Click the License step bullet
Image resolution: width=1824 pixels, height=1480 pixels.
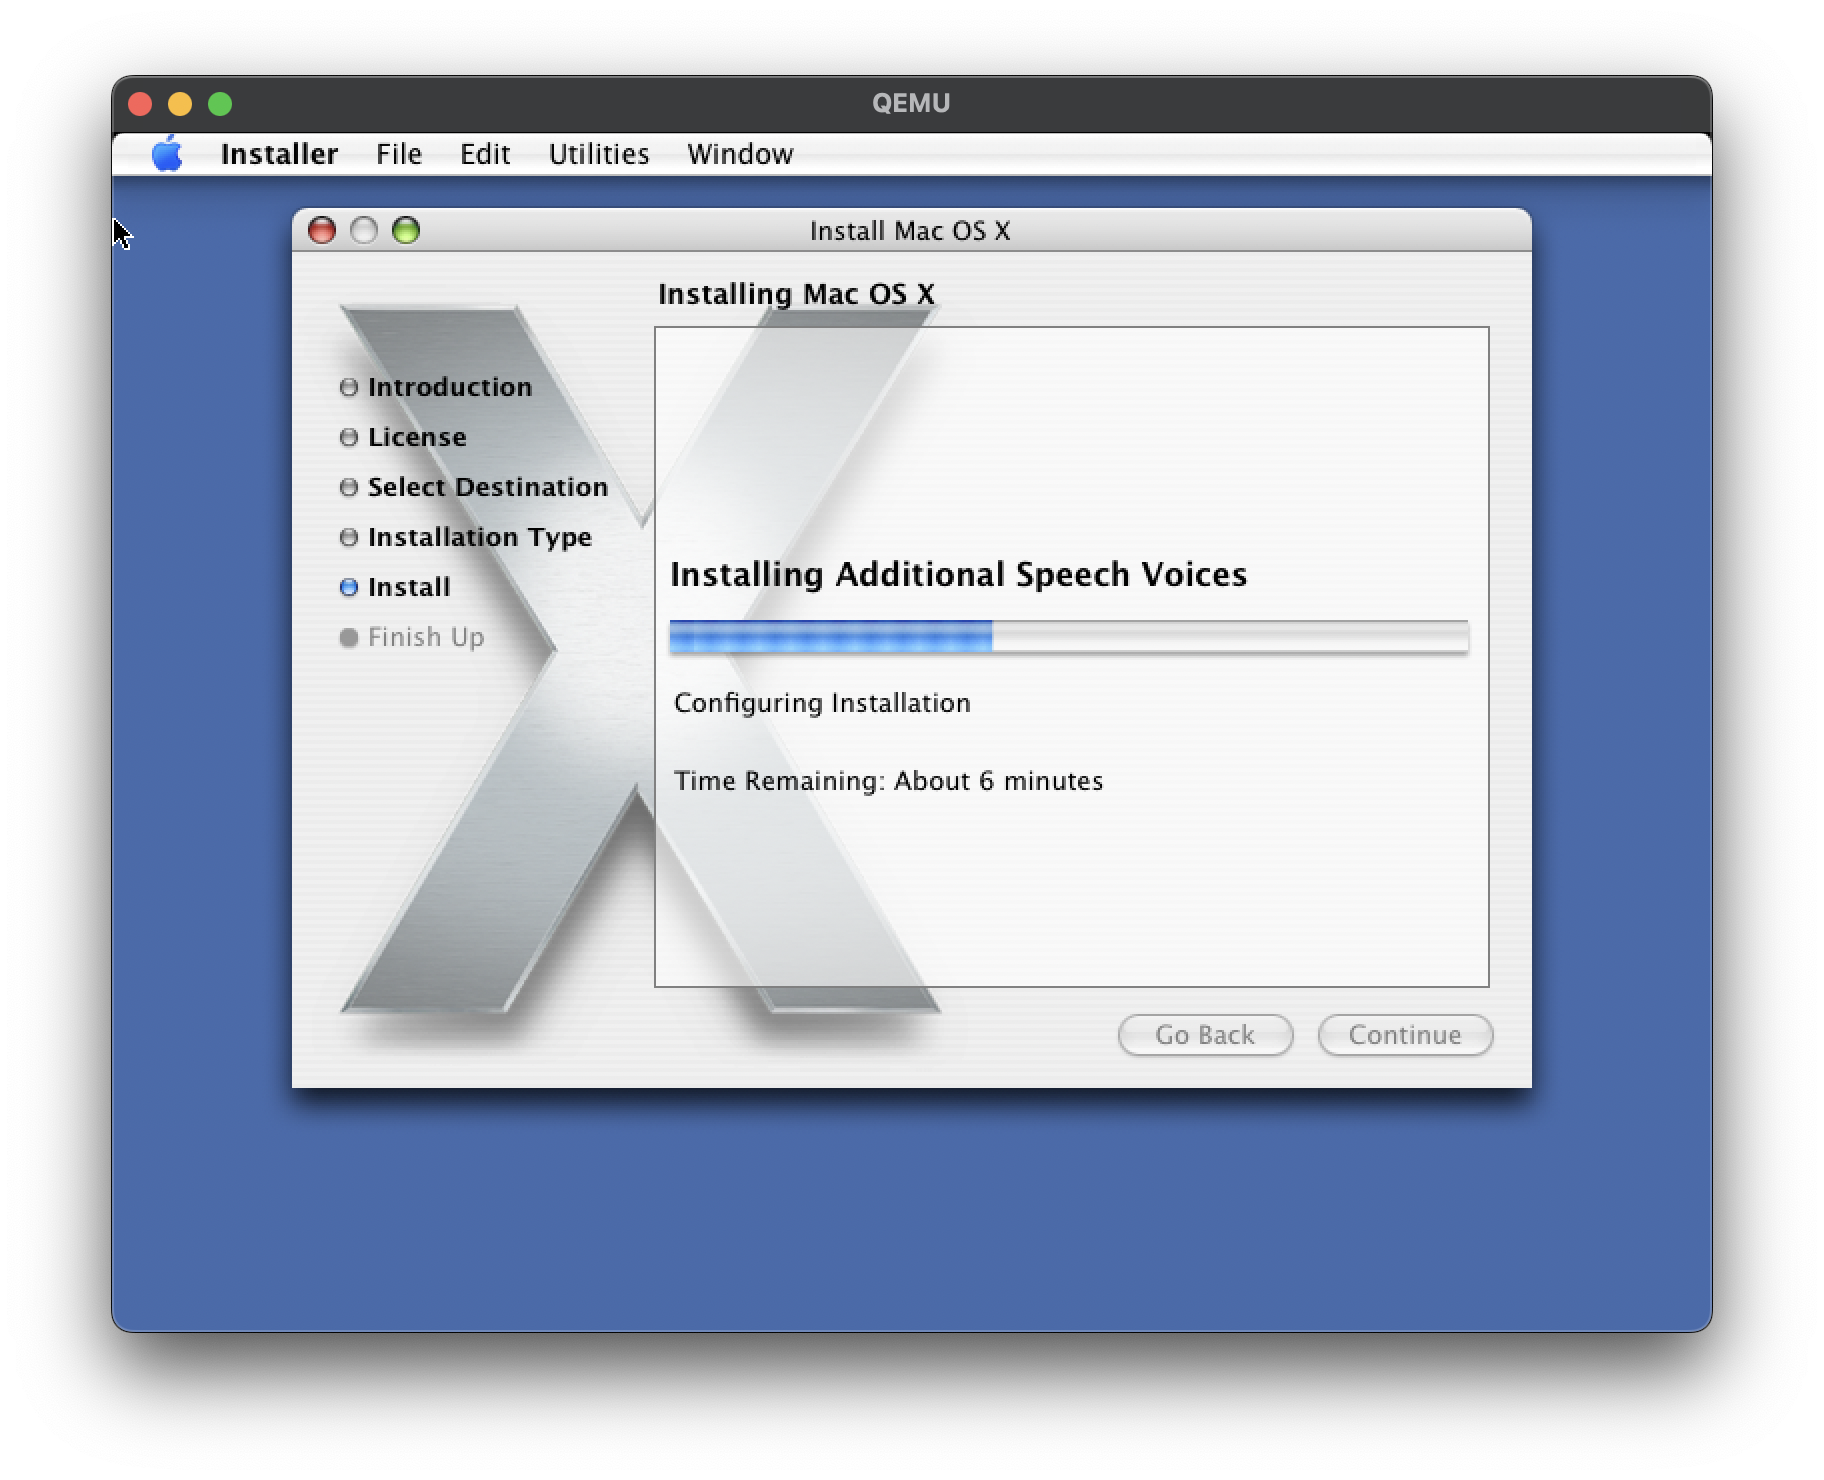point(349,437)
